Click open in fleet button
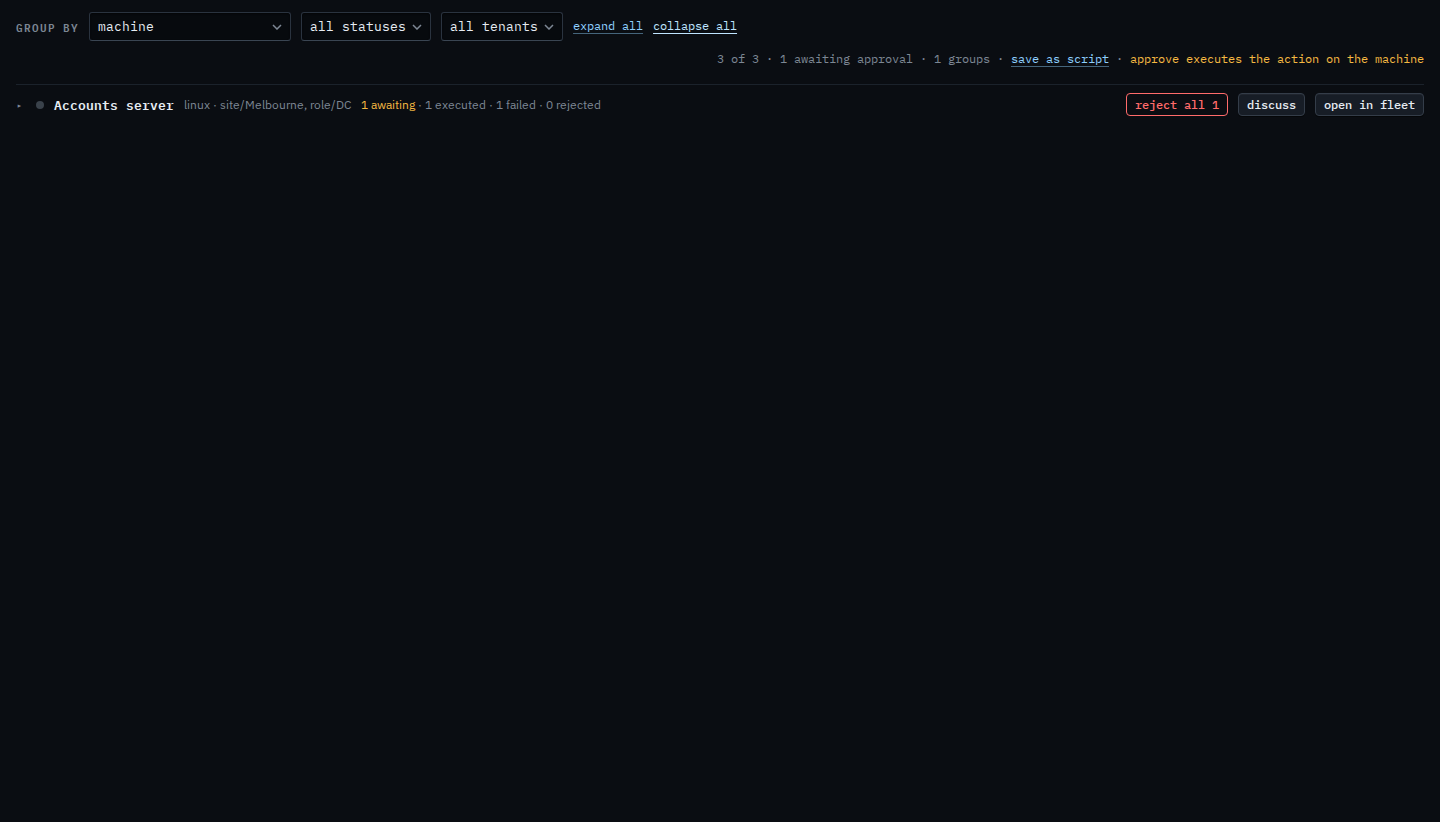Image resolution: width=1440 pixels, height=822 pixels. [1369, 105]
